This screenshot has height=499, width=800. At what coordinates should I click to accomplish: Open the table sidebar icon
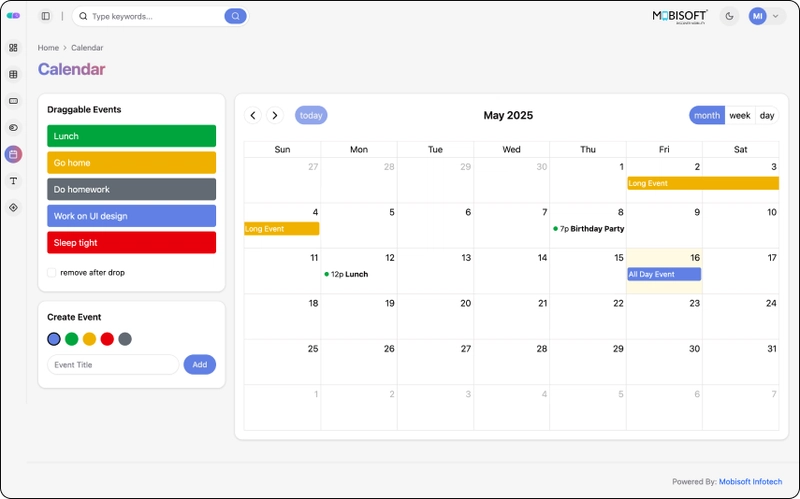(x=13, y=74)
